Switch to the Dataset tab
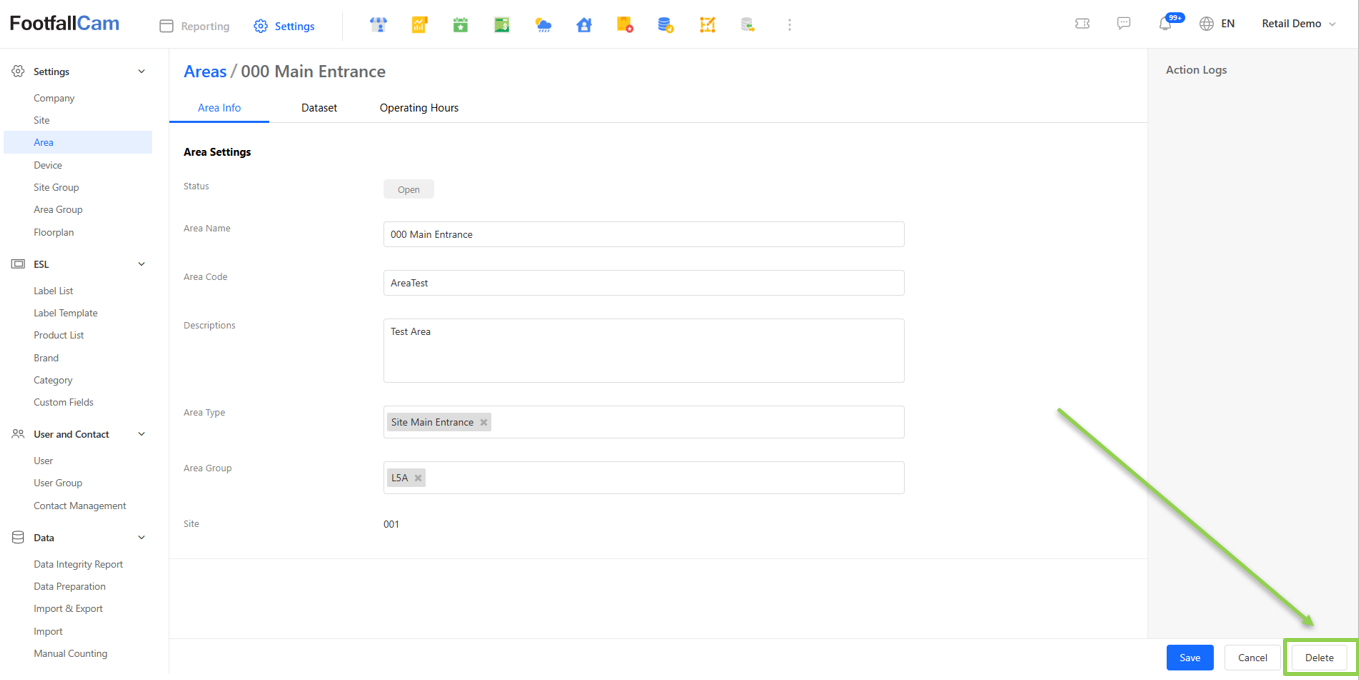The image size is (1359, 680). pos(319,108)
